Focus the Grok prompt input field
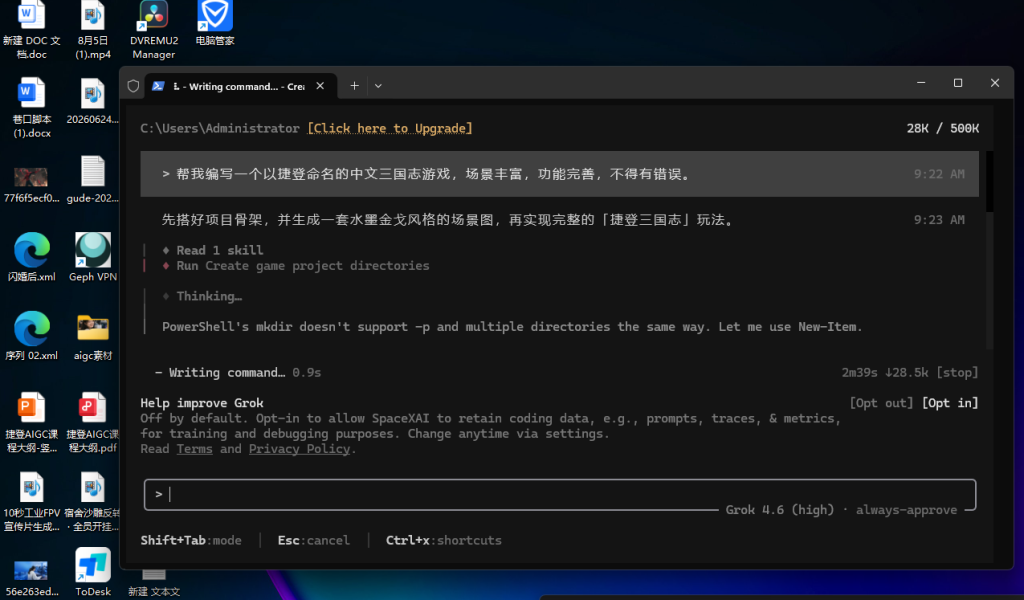The image size is (1024, 600). (560, 494)
